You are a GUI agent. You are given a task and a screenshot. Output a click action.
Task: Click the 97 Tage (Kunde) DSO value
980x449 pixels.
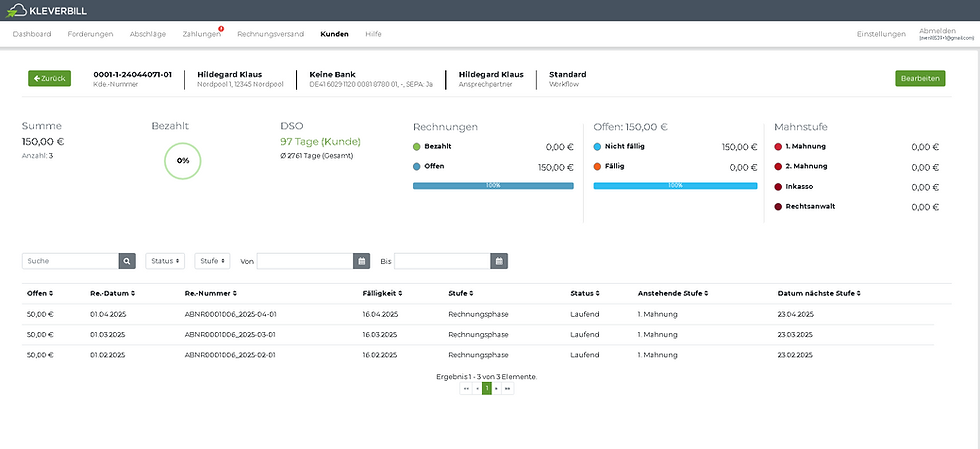click(x=320, y=142)
